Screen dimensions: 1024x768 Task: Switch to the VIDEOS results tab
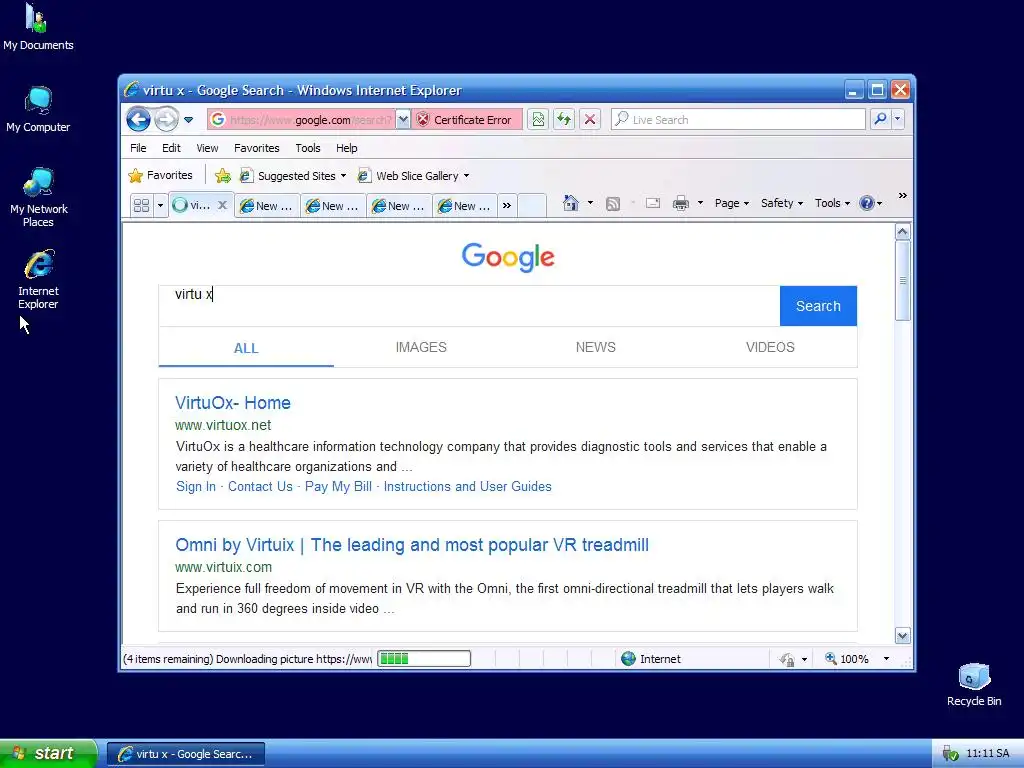tap(770, 347)
